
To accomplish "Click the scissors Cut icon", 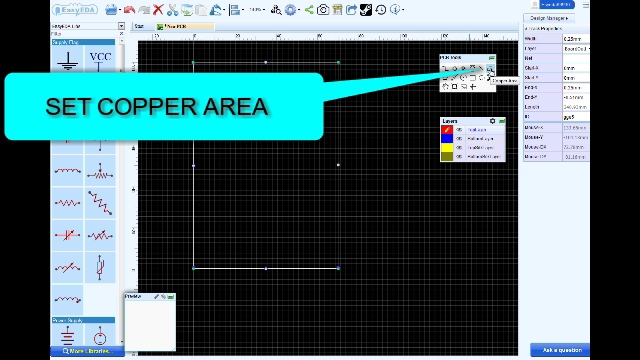I will 172,9.
